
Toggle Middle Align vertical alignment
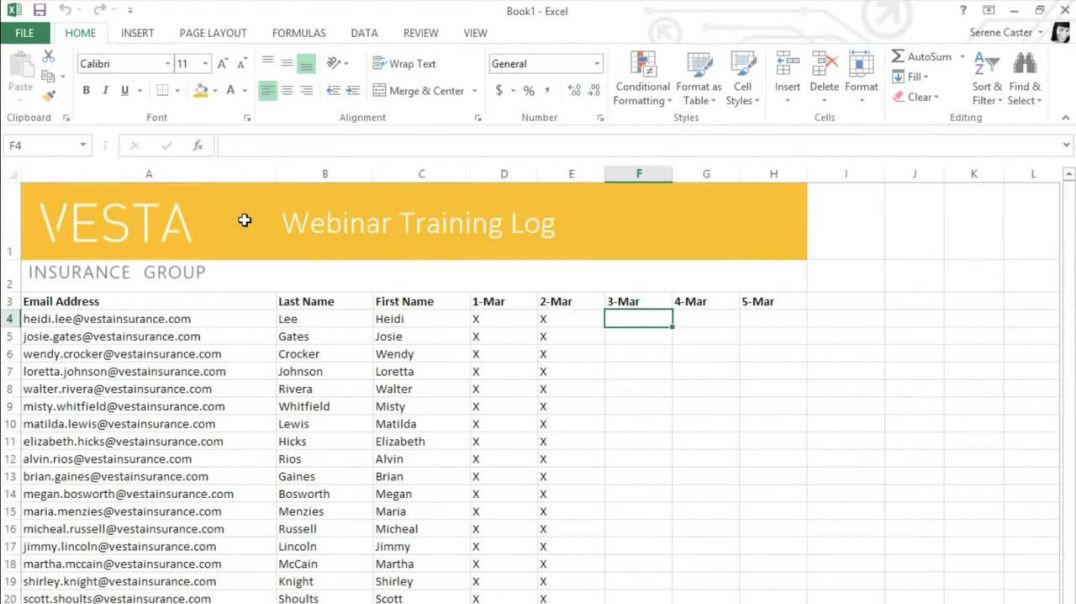[x=287, y=63]
